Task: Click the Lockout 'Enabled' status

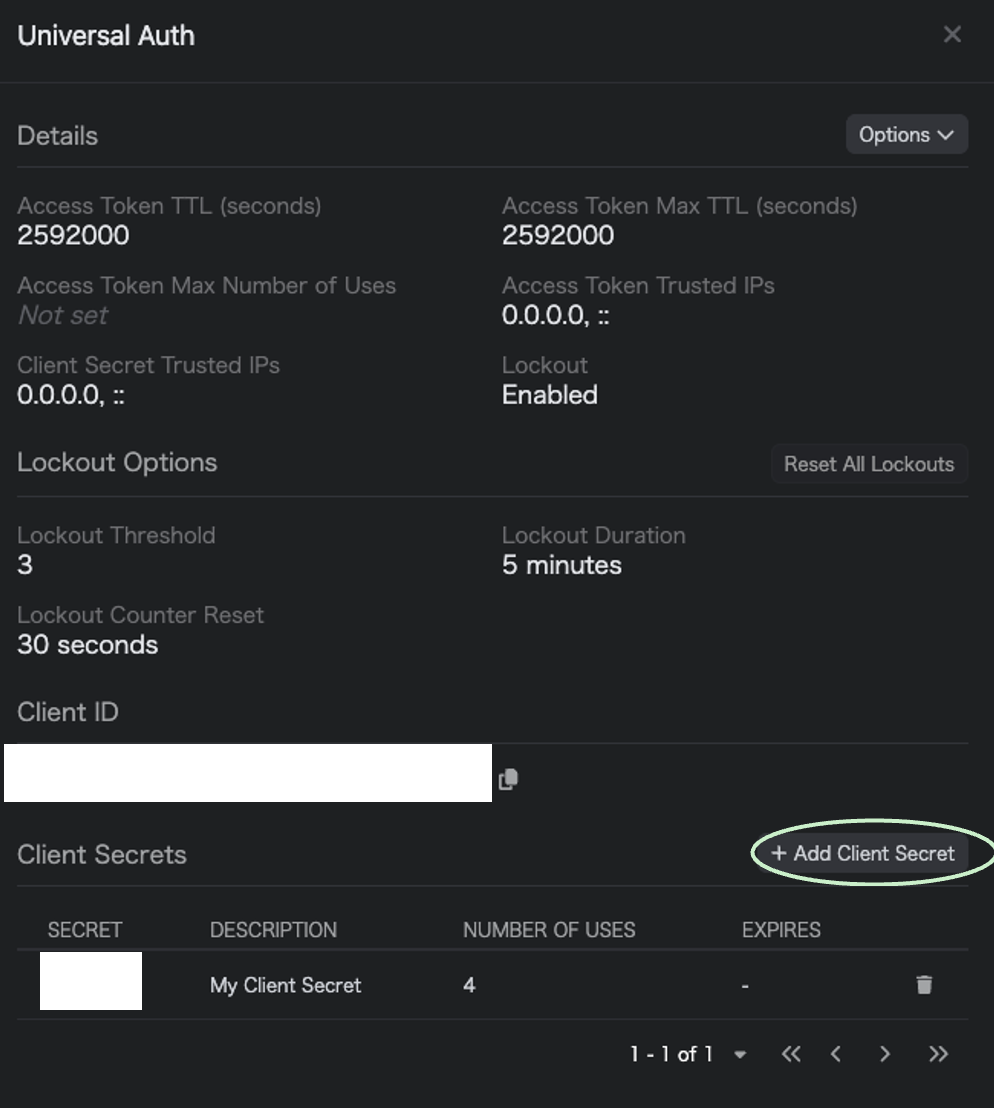Action: click(550, 395)
